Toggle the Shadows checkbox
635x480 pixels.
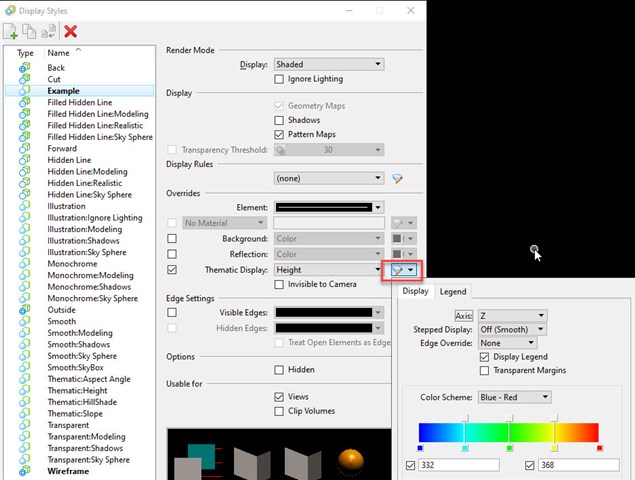pos(279,120)
